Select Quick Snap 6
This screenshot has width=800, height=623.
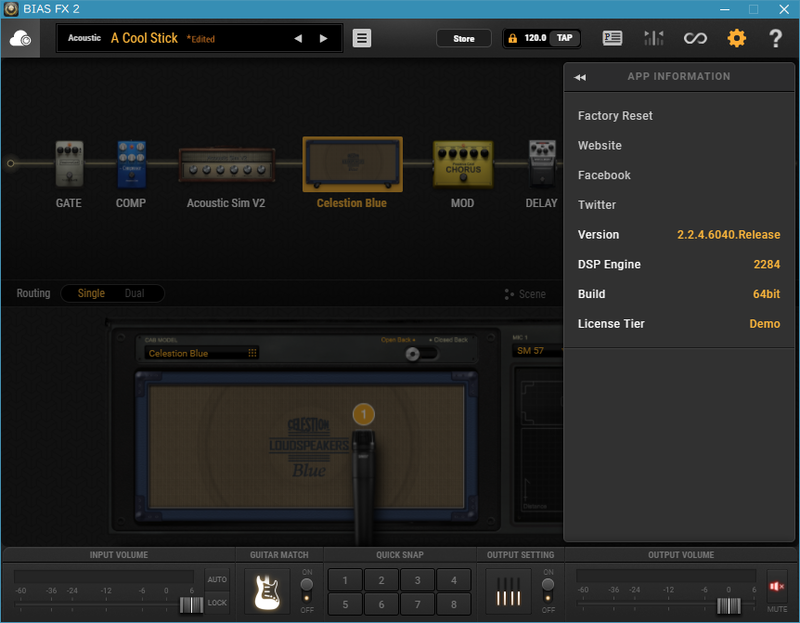(381, 604)
